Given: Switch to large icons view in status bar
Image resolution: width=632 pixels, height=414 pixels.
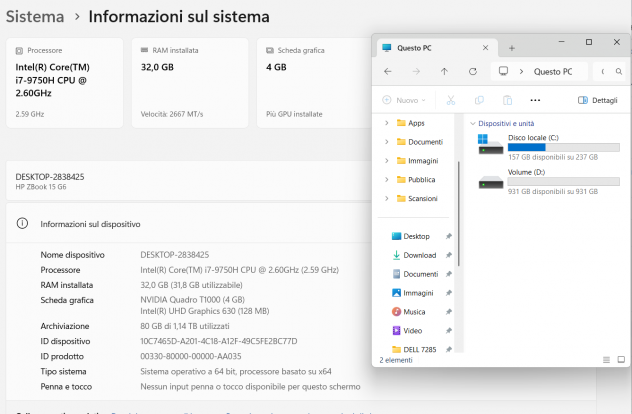Looking at the screenshot, I should click(621, 360).
